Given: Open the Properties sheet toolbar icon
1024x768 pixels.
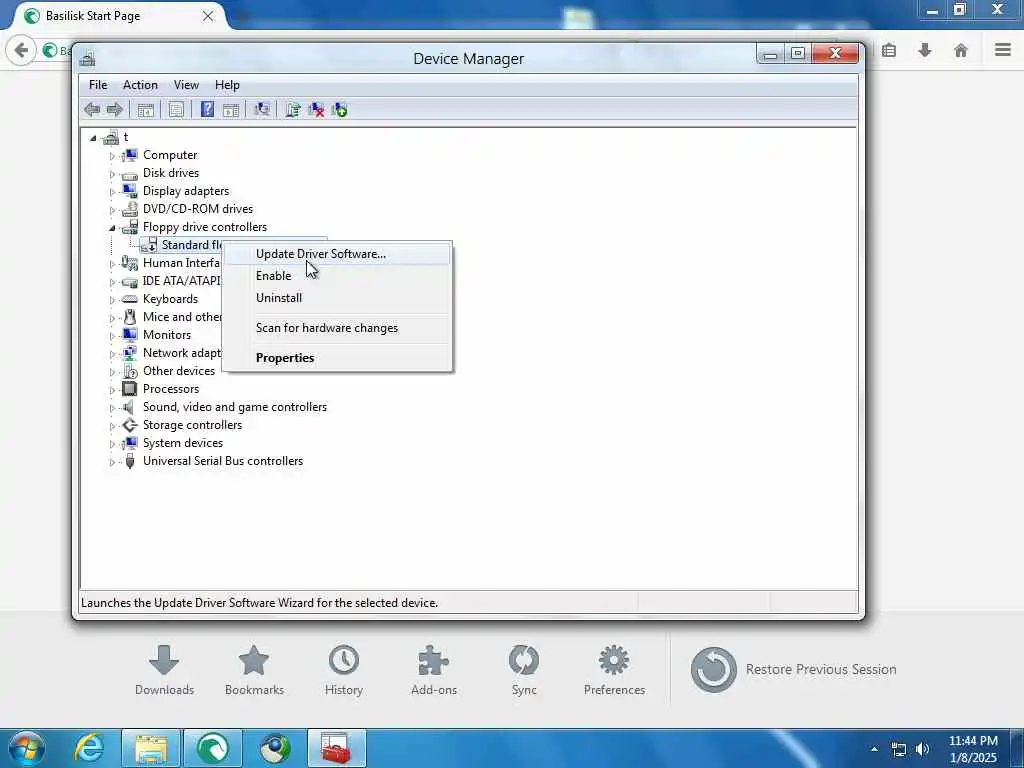Looking at the screenshot, I should [176, 110].
